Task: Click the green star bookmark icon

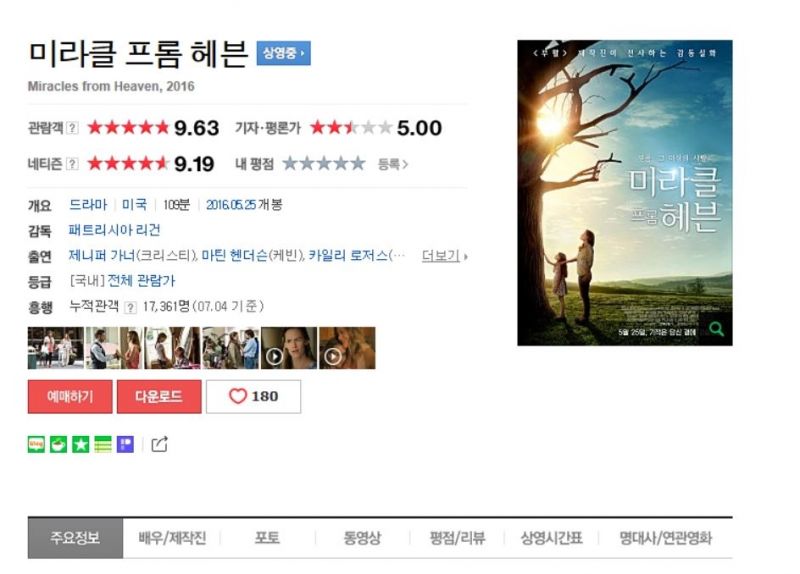Action: [81, 444]
